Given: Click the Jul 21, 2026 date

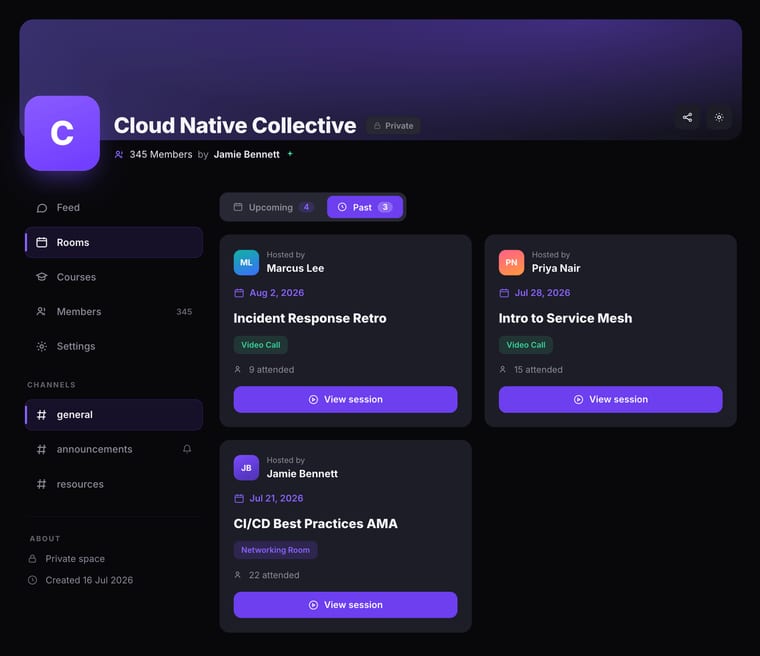Looking at the screenshot, I should [276, 498].
